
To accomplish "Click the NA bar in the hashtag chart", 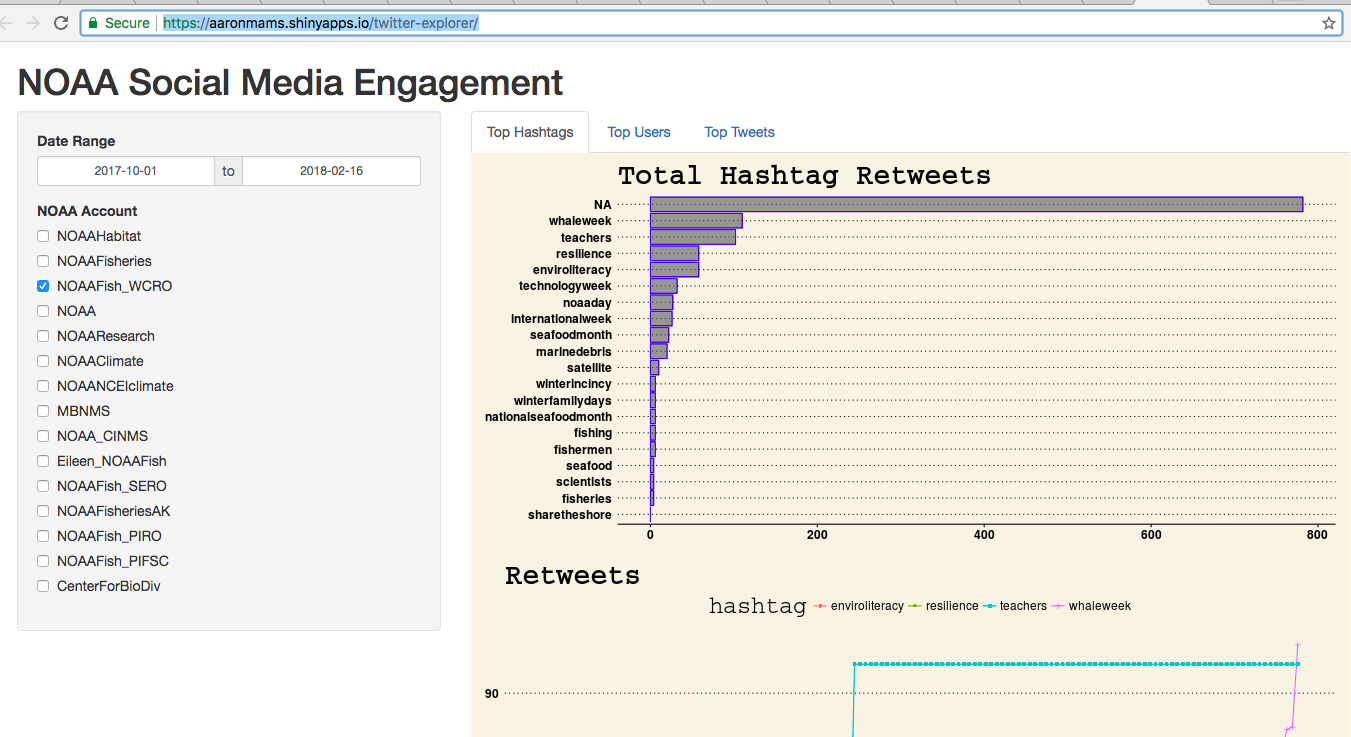I will click(976, 204).
